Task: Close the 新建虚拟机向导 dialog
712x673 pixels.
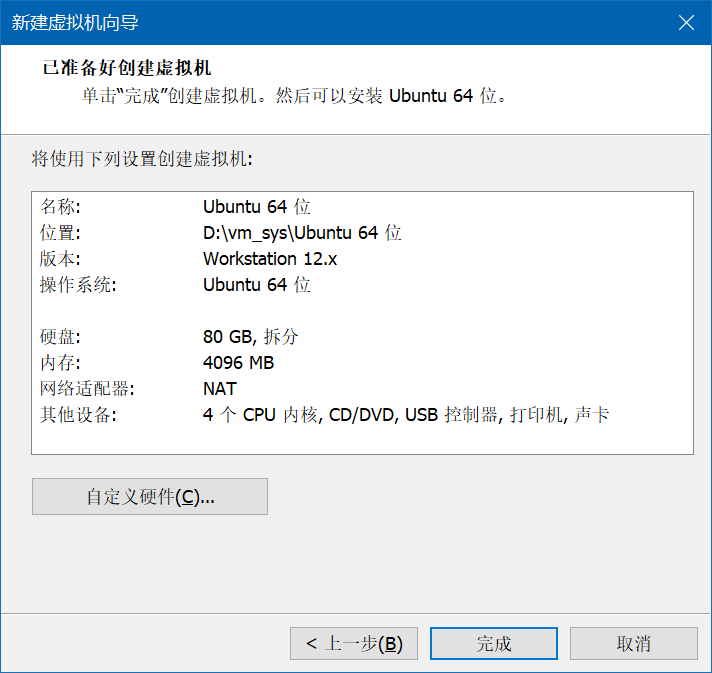Action: (686, 22)
